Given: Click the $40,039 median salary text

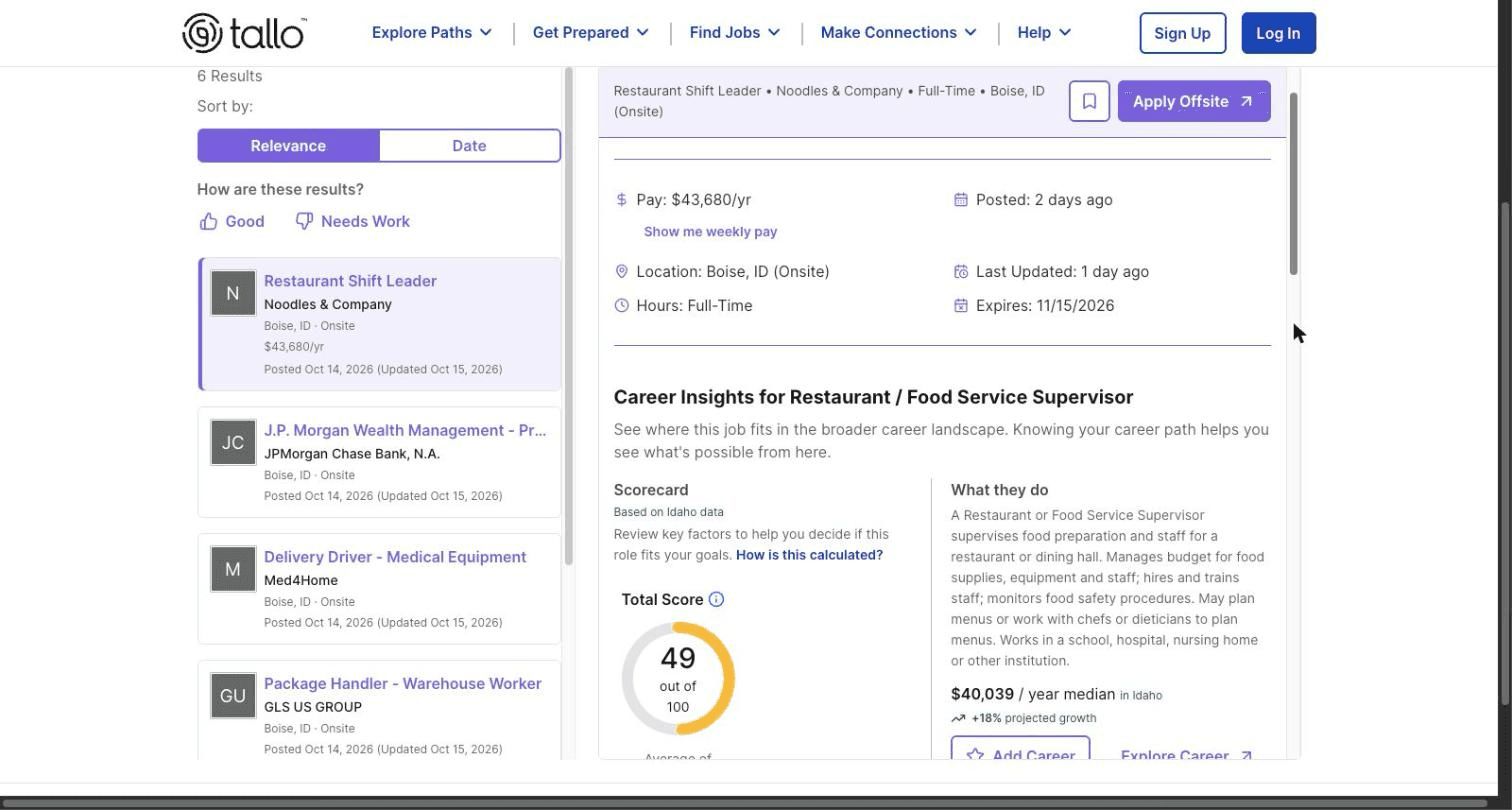Looking at the screenshot, I should coord(982,694).
